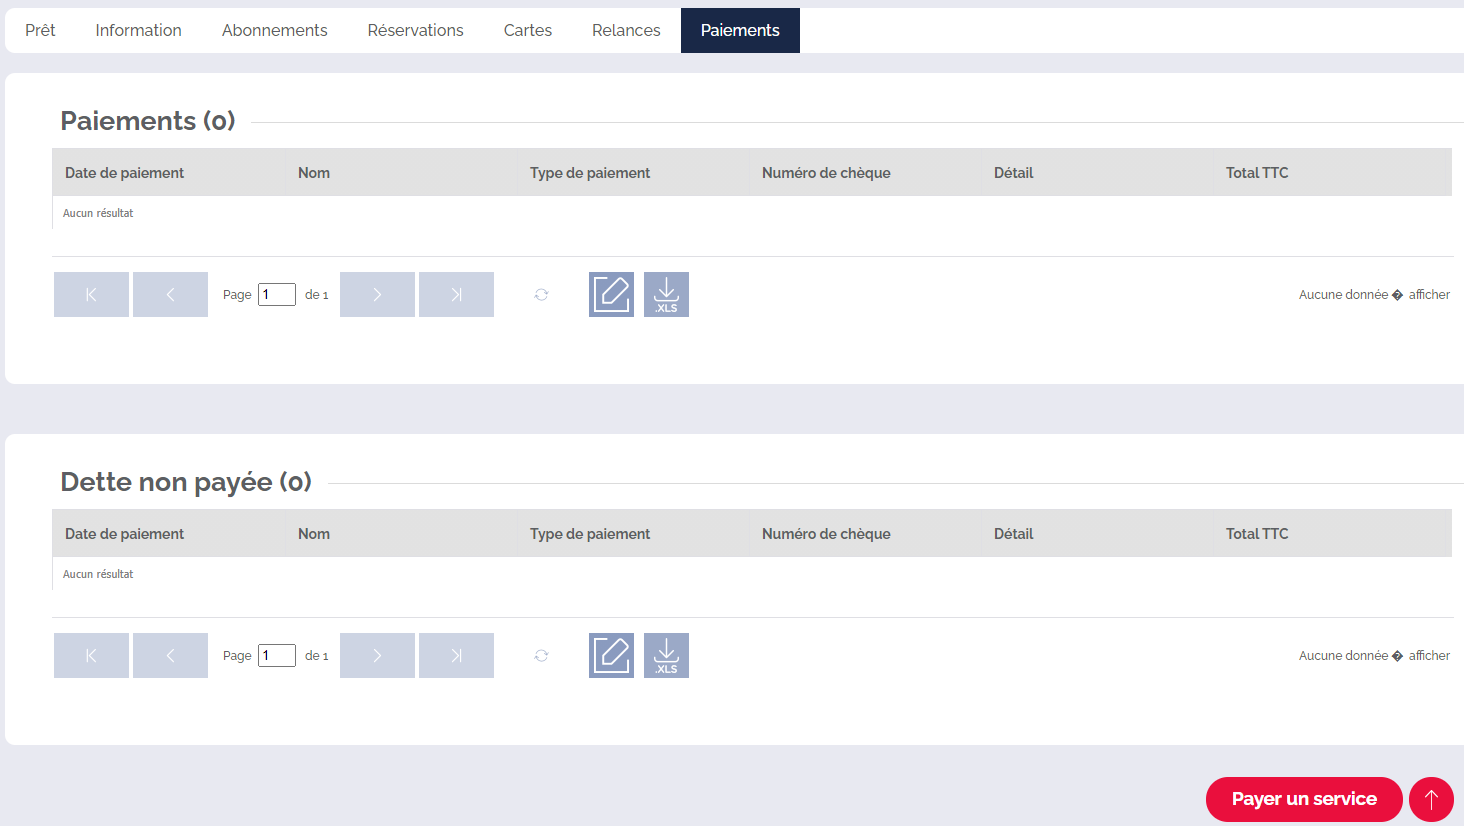This screenshot has height=826, width=1464.
Task: Export Dette non payée table to XLS
Action: (666, 655)
